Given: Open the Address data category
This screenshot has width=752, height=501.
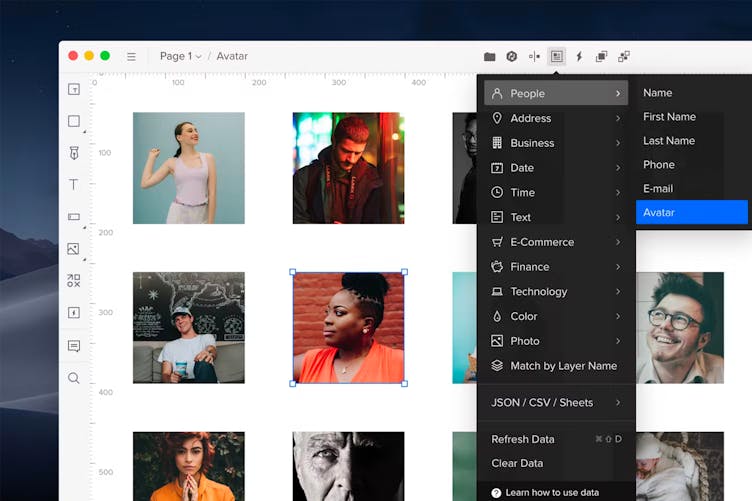Looking at the screenshot, I should (x=556, y=118).
